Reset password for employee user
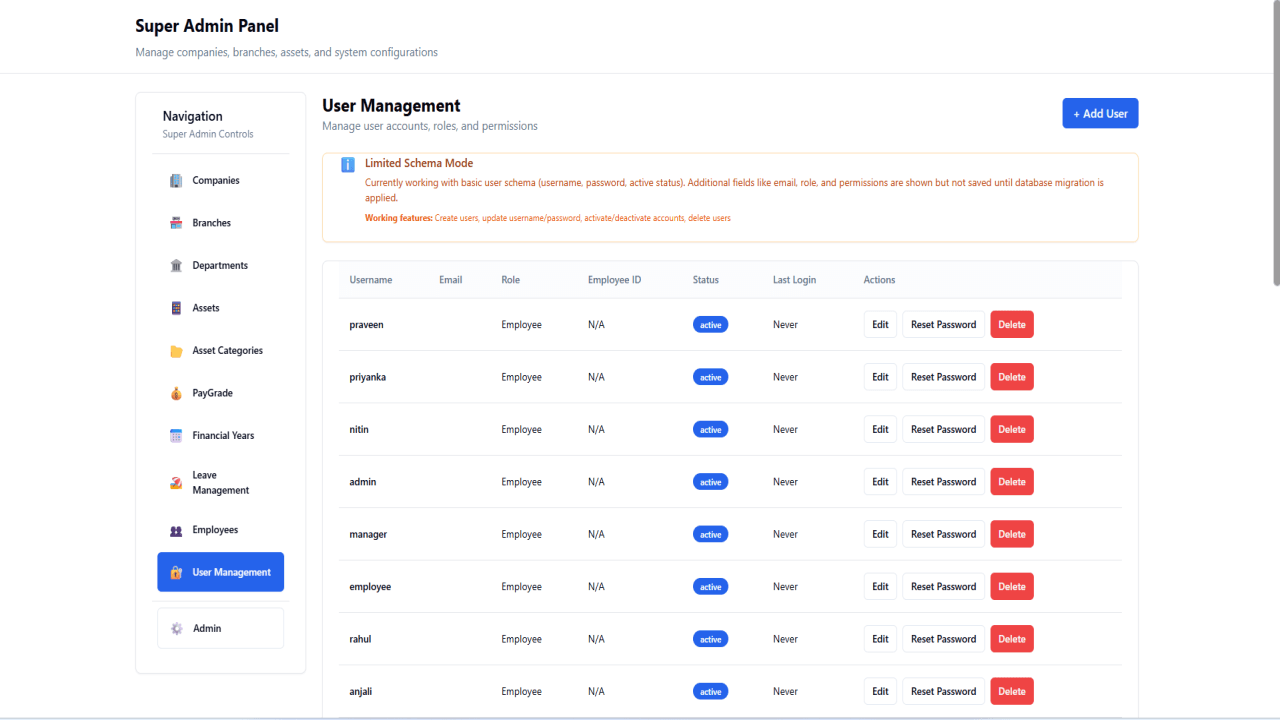 pyautogui.click(x=943, y=587)
